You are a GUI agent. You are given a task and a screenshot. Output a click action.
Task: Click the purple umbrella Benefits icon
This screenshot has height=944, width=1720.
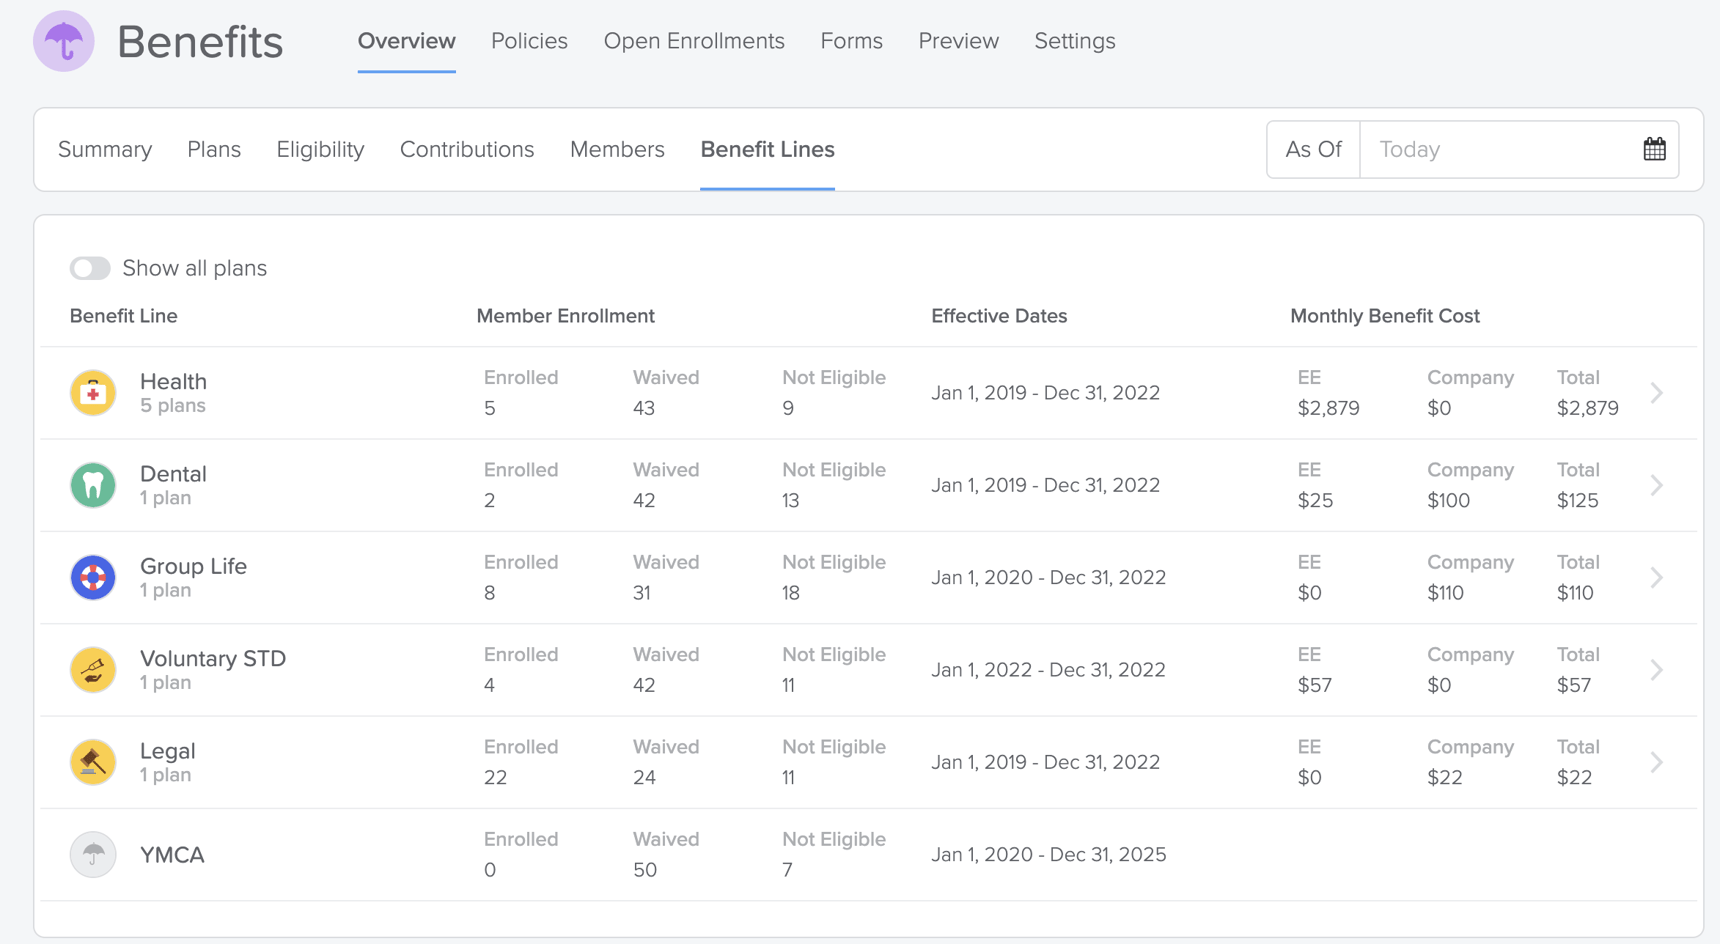(63, 41)
